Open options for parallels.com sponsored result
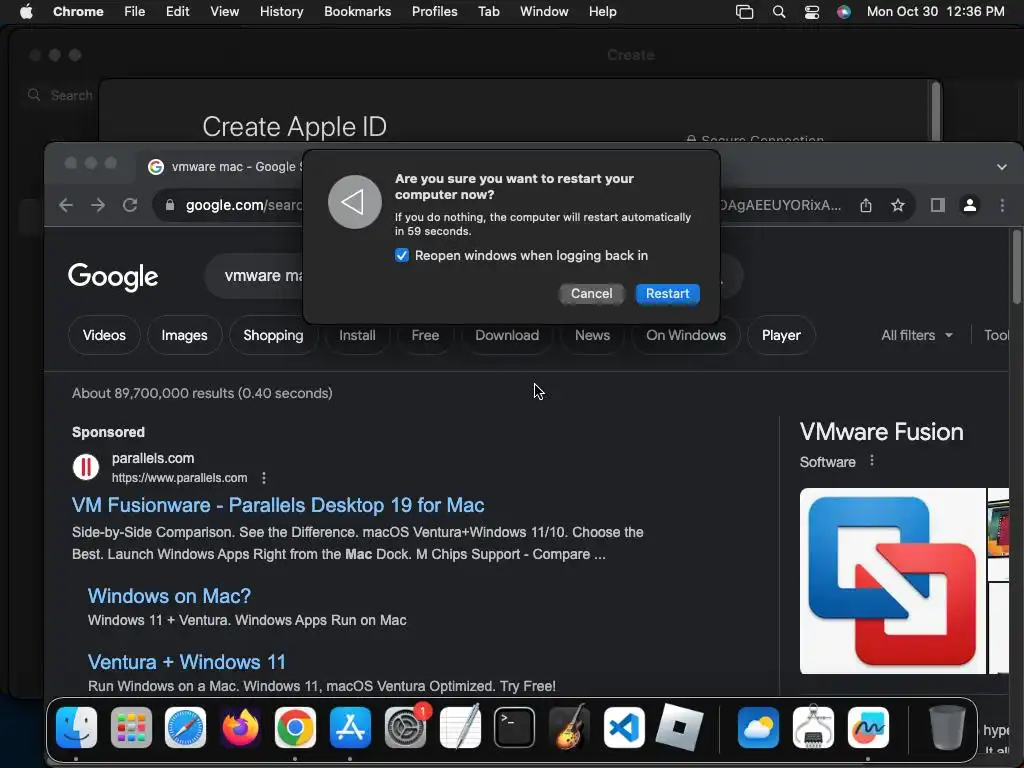Screen dimensions: 1024x768 (264, 478)
